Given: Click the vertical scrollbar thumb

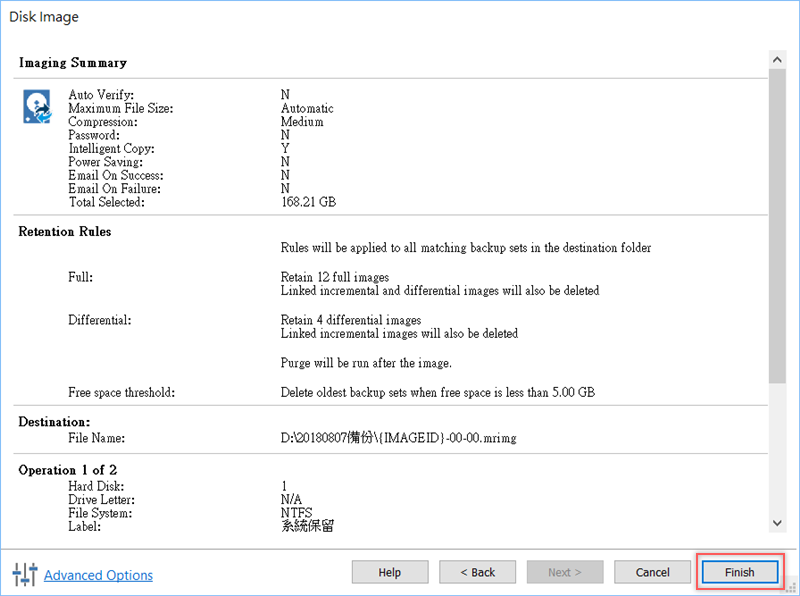Looking at the screenshot, I should 777,226.
